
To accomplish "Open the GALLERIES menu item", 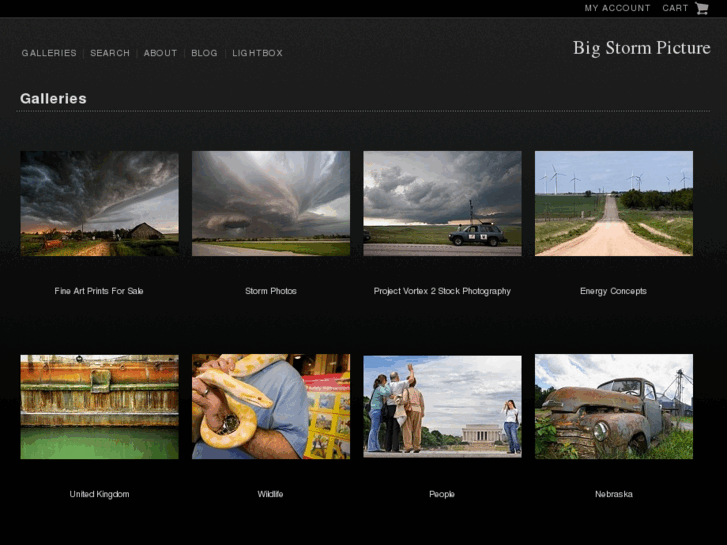I will [49, 53].
